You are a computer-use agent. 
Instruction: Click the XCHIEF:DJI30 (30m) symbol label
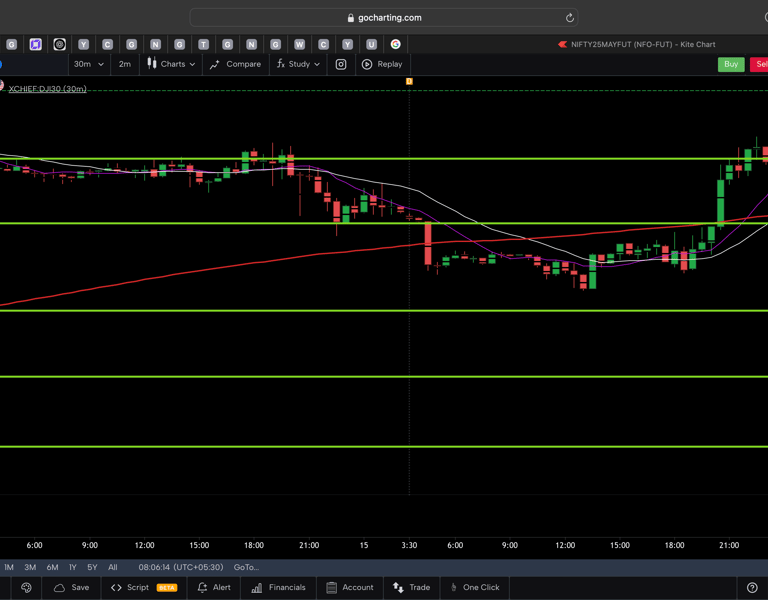click(48, 89)
